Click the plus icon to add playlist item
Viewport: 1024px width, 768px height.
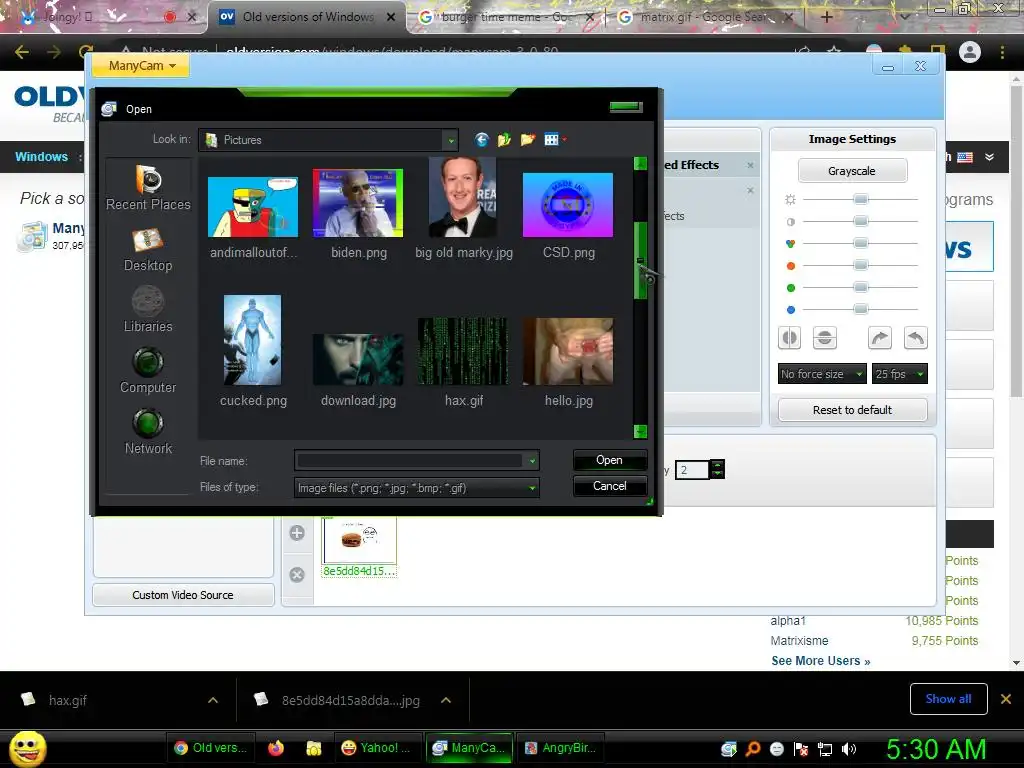(x=297, y=533)
